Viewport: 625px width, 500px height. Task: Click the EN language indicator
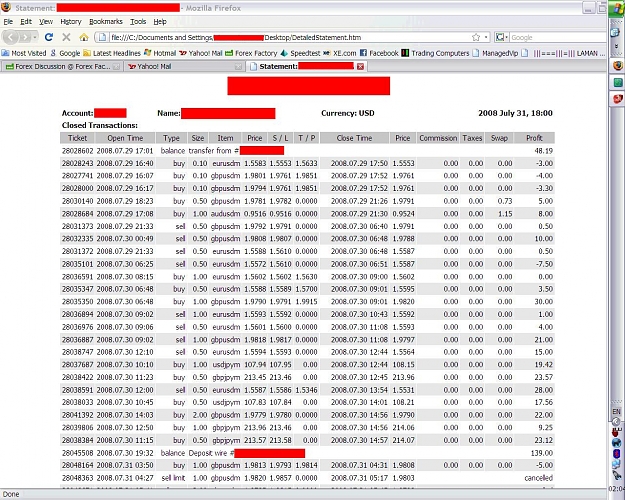coord(616,411)
